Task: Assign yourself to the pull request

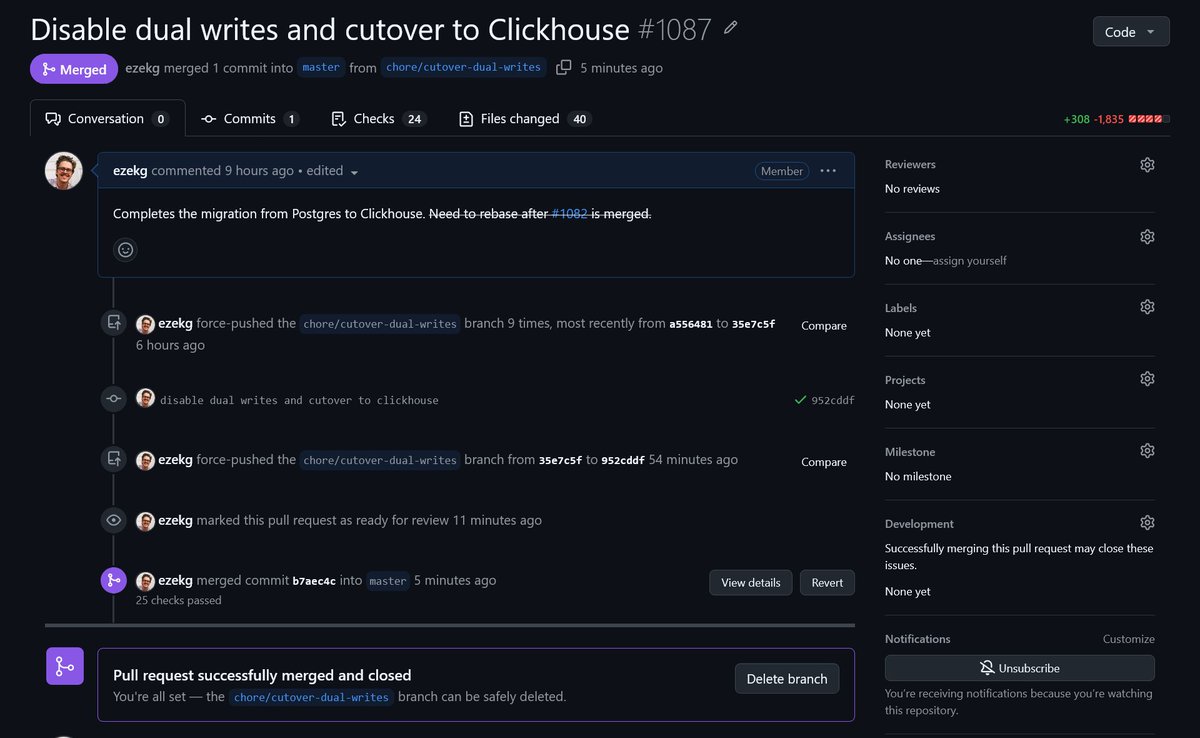Action: [x=970, y=261]
